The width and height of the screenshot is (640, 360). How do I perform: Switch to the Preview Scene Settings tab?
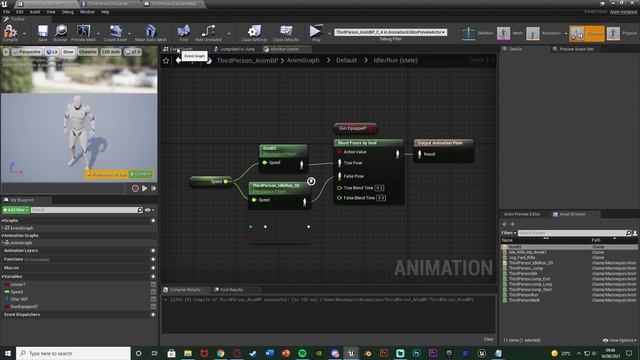(576, 49)
